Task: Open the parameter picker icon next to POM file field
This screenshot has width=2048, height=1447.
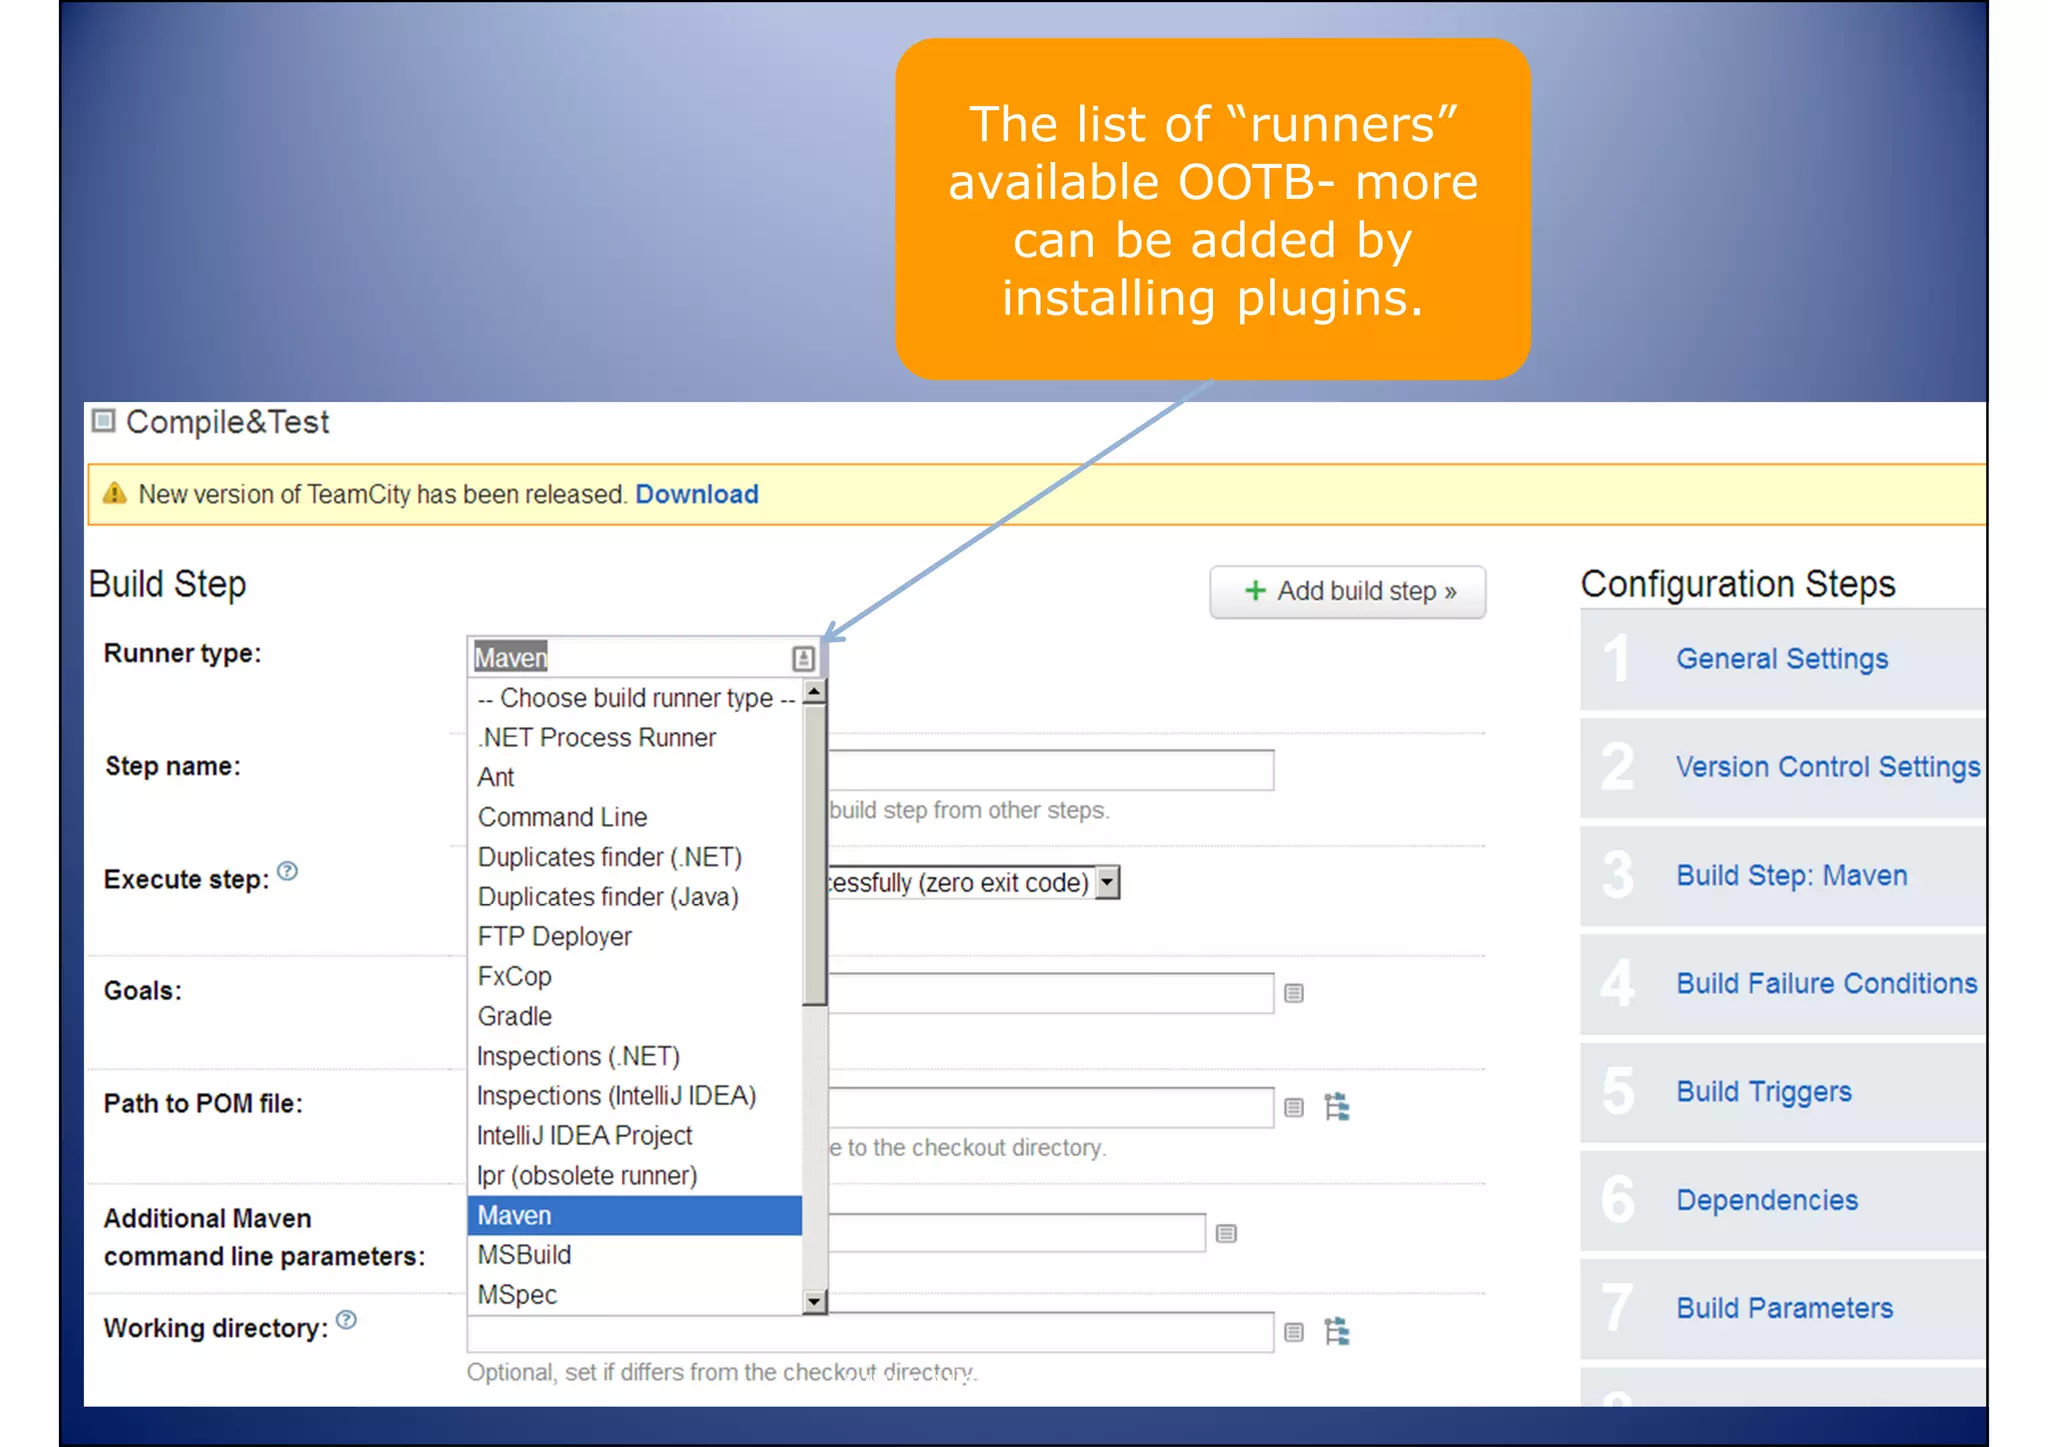Action: coord(1294,1107)
